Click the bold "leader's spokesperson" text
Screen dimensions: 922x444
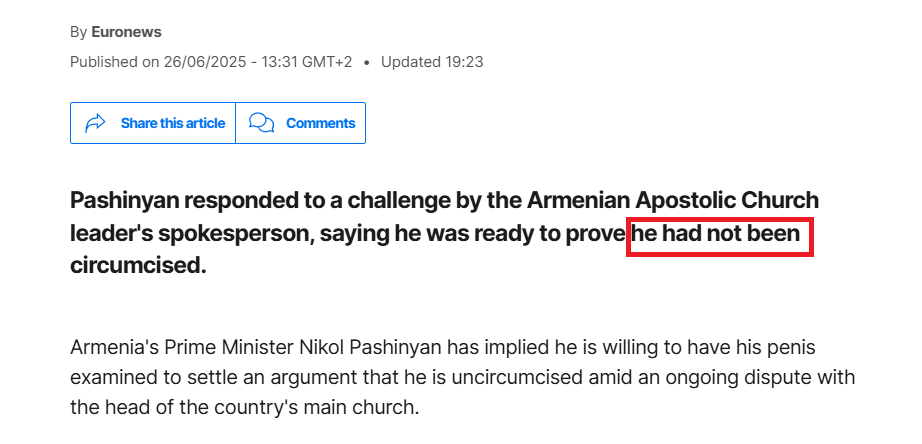(189, 234)
